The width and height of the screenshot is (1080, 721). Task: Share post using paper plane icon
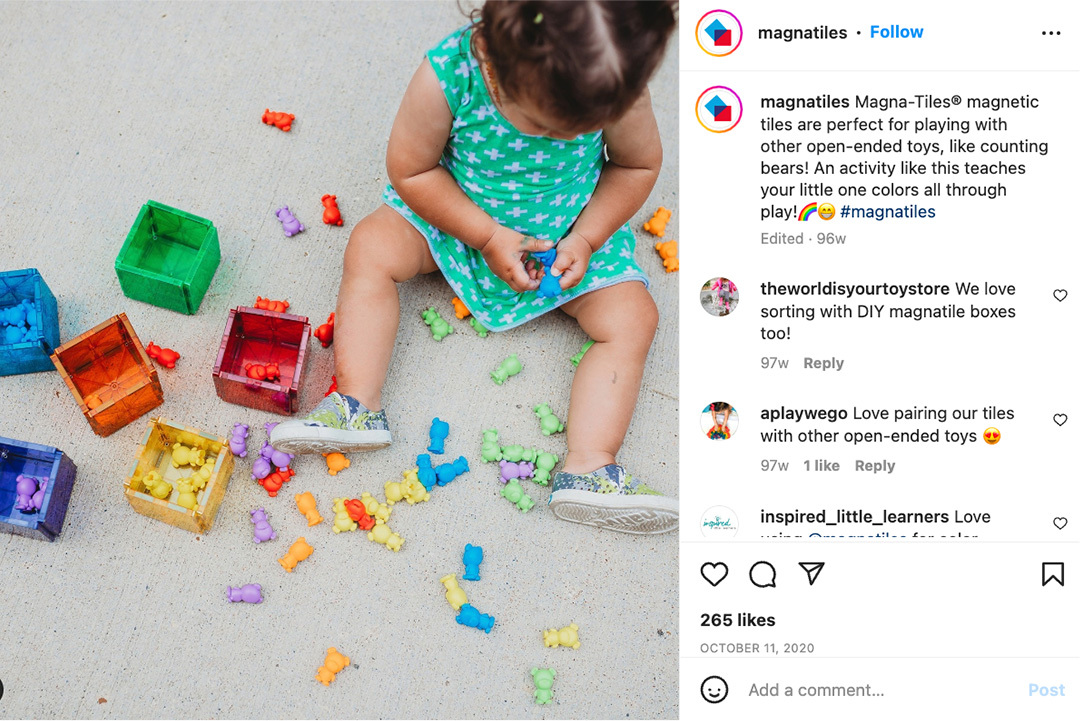click(x=811, y=573)
